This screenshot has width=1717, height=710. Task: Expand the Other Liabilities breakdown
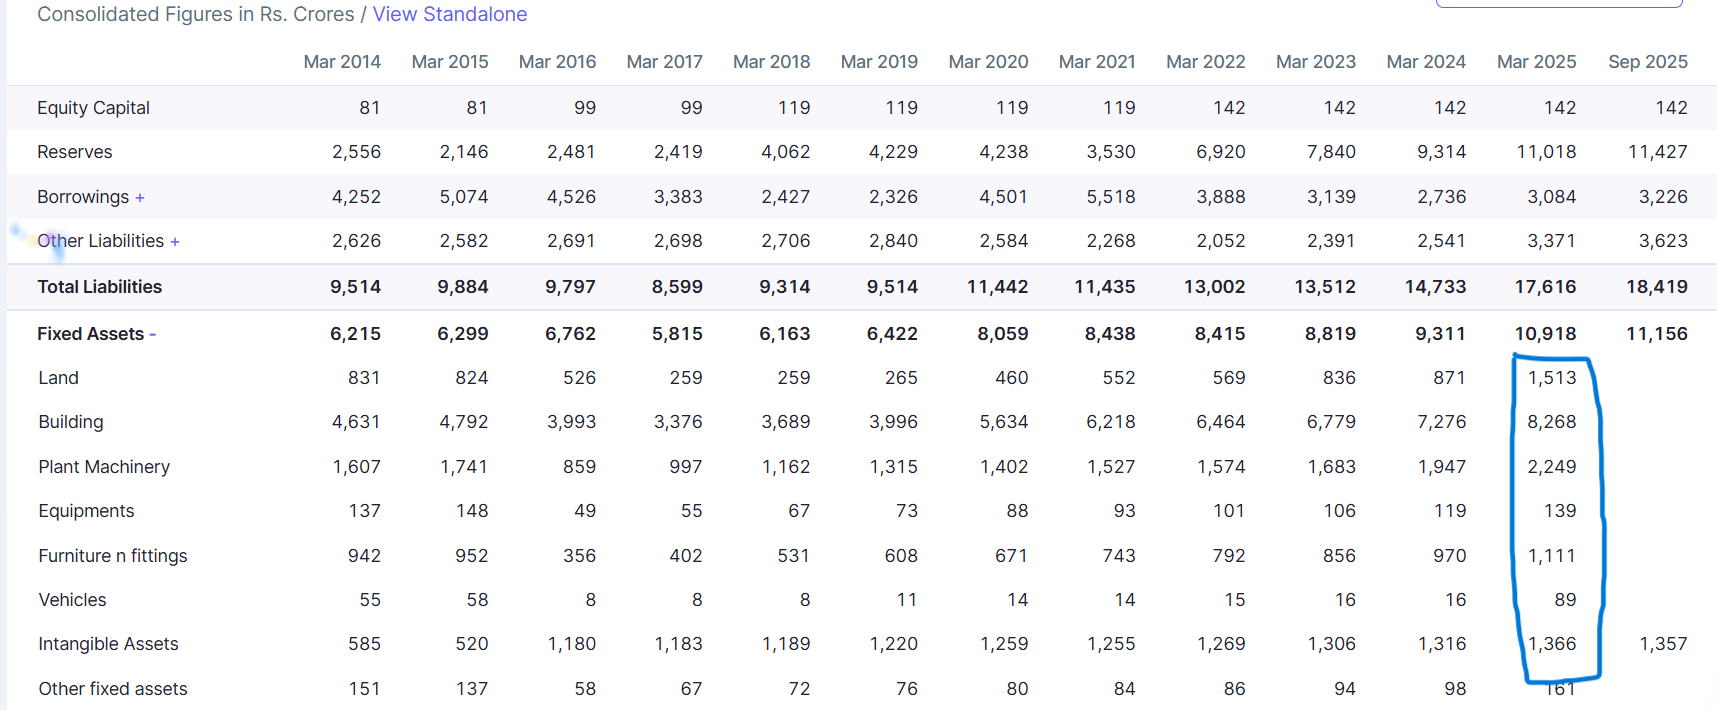pyautogui.click(x=175, y=242)
